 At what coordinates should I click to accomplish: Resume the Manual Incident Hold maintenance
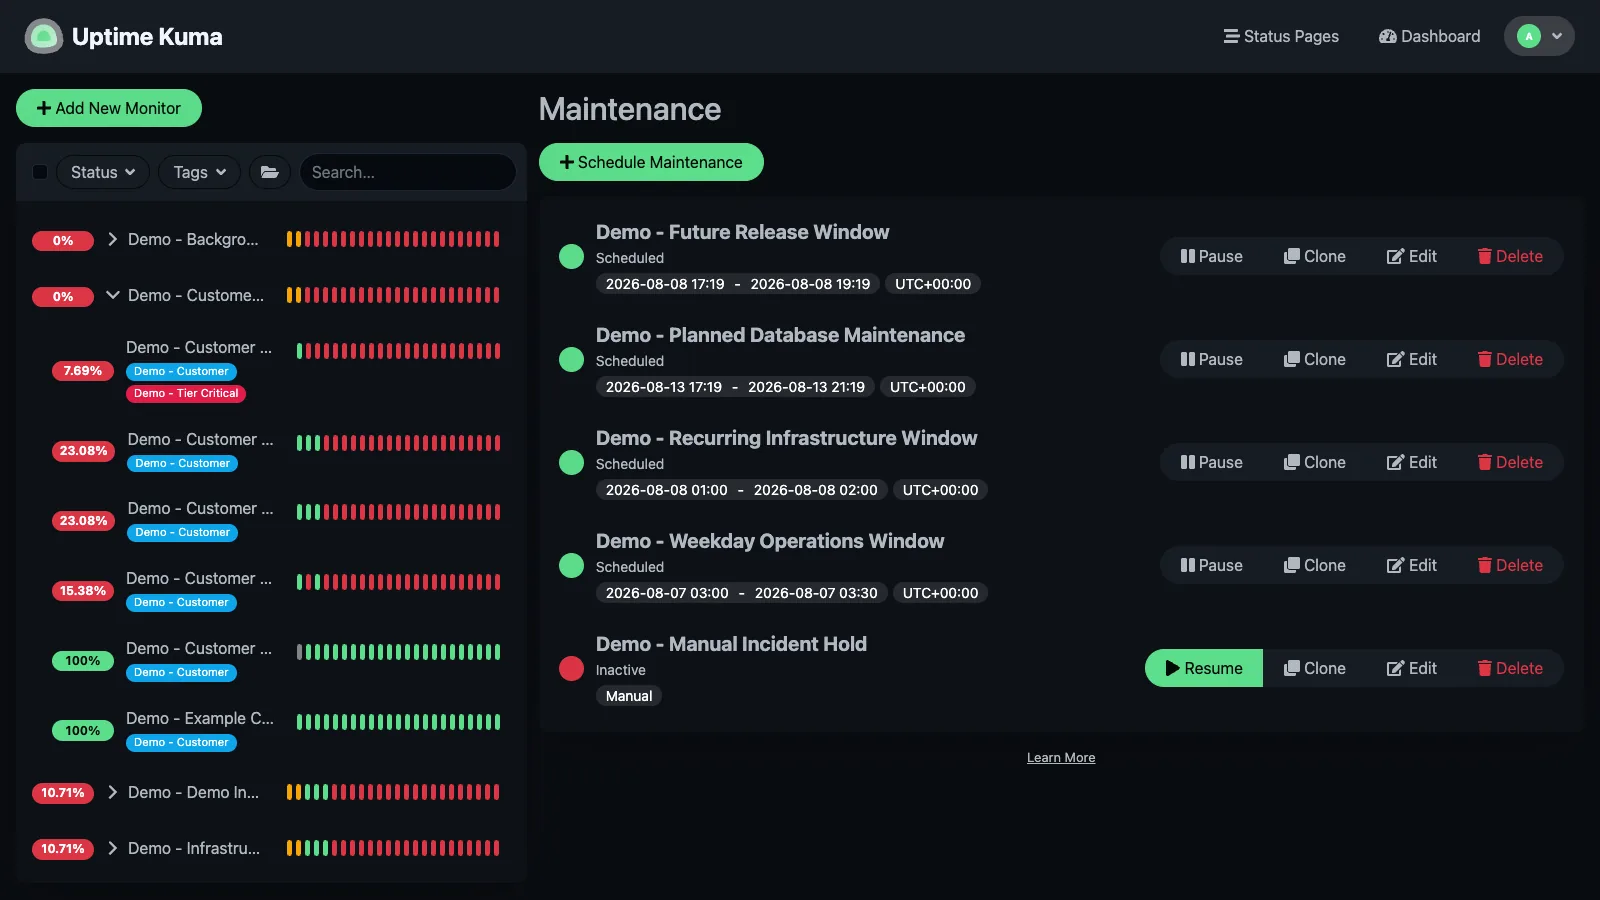tap(1204, 668)
